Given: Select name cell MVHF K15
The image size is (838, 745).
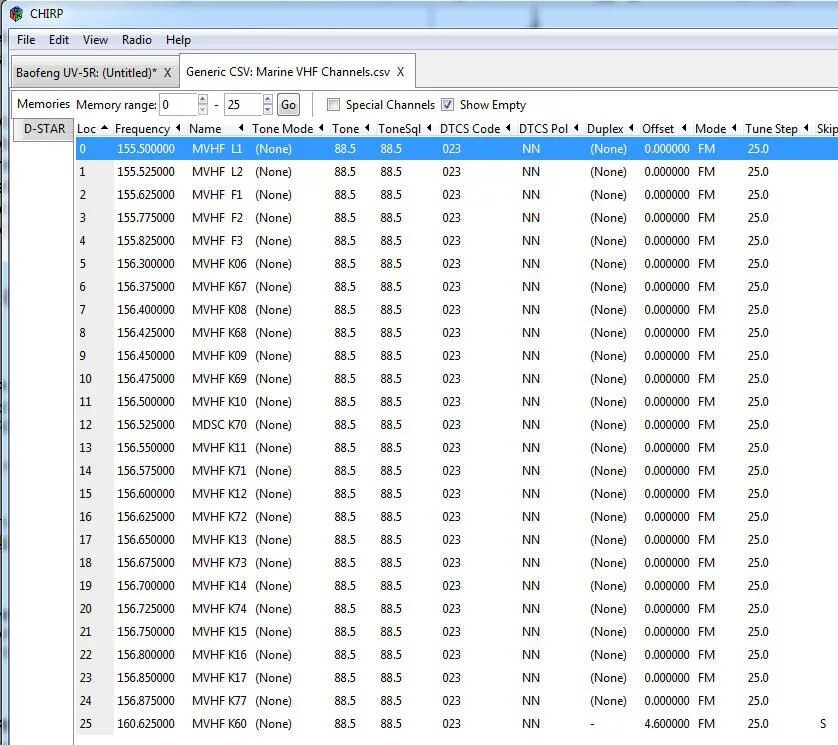Looking at the screenshot, I should [x=219, y=632].
